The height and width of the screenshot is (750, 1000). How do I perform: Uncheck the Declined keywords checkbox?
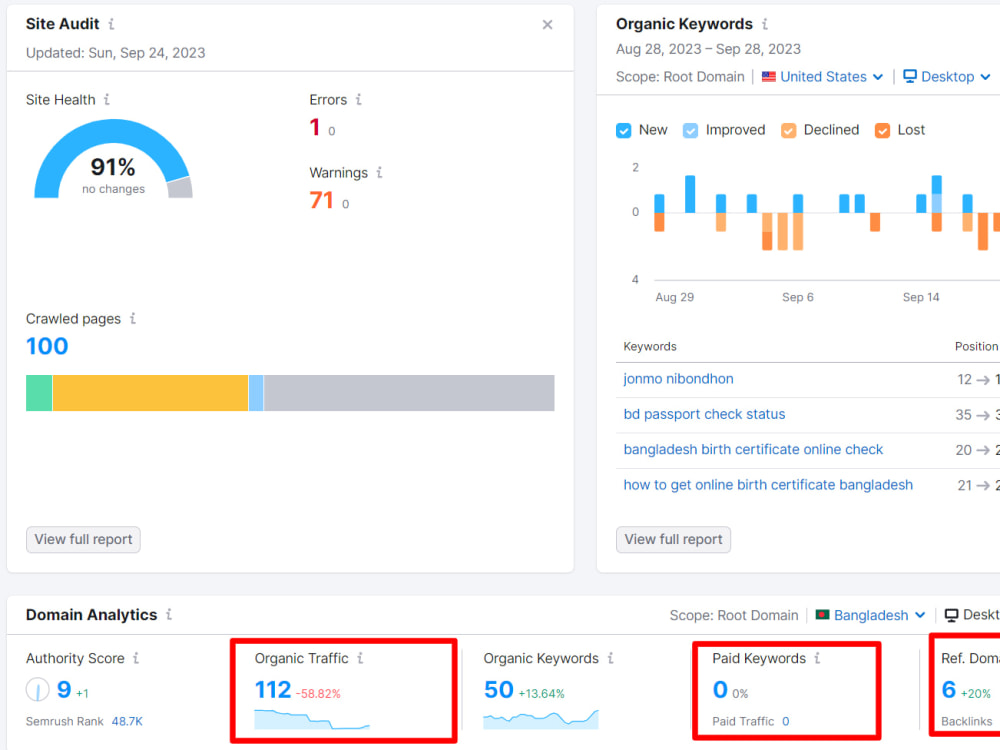(788, 131)
